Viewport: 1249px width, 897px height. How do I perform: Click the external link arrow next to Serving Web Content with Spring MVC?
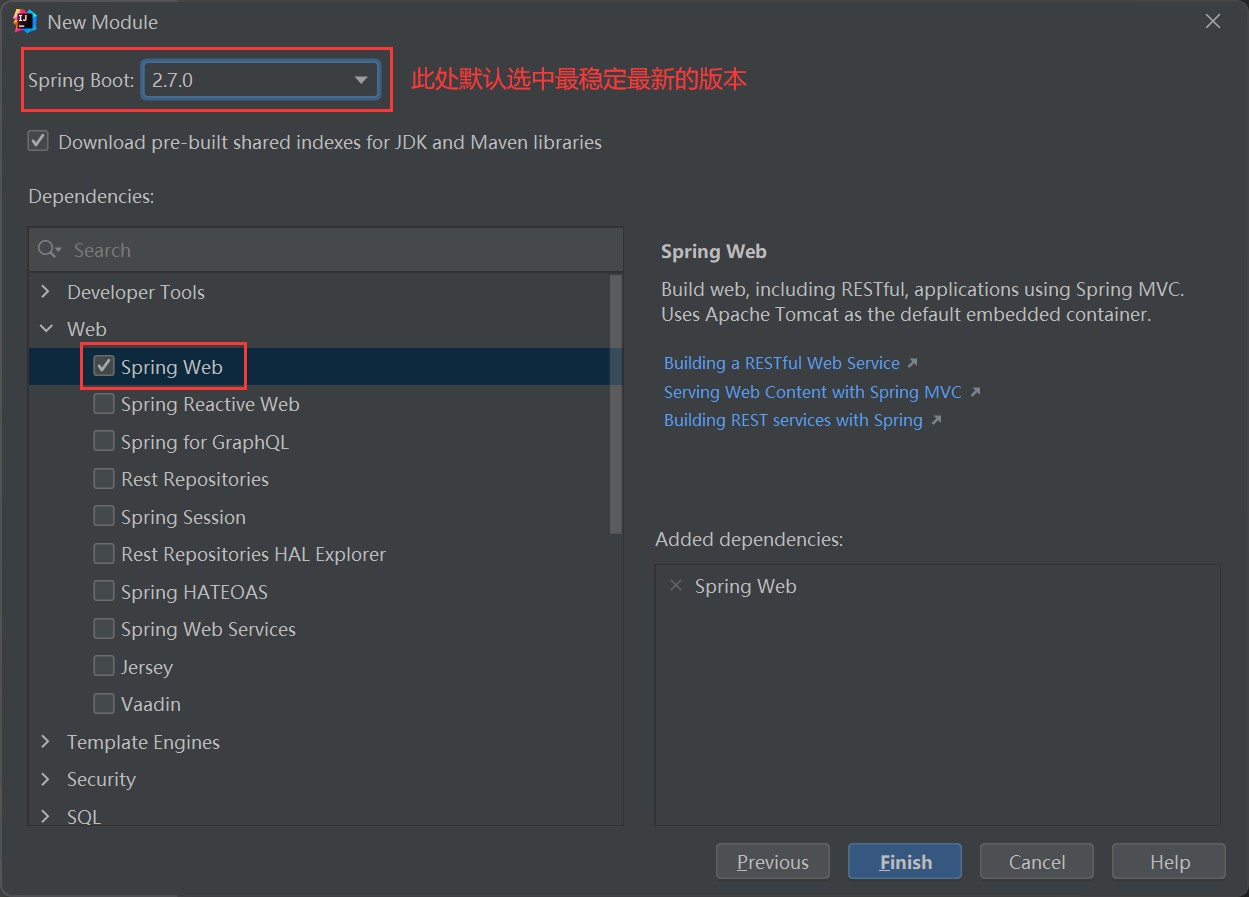976,391
